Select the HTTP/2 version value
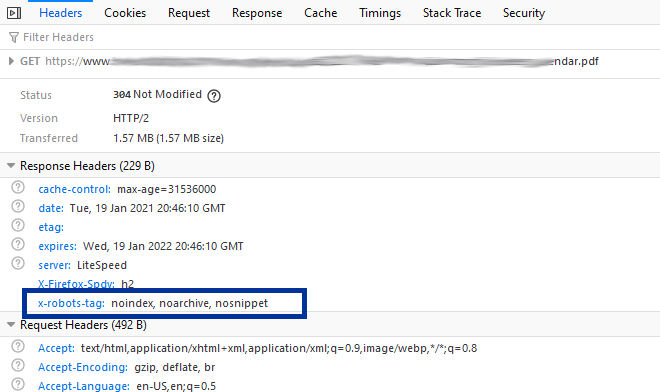 pos(131,118)
